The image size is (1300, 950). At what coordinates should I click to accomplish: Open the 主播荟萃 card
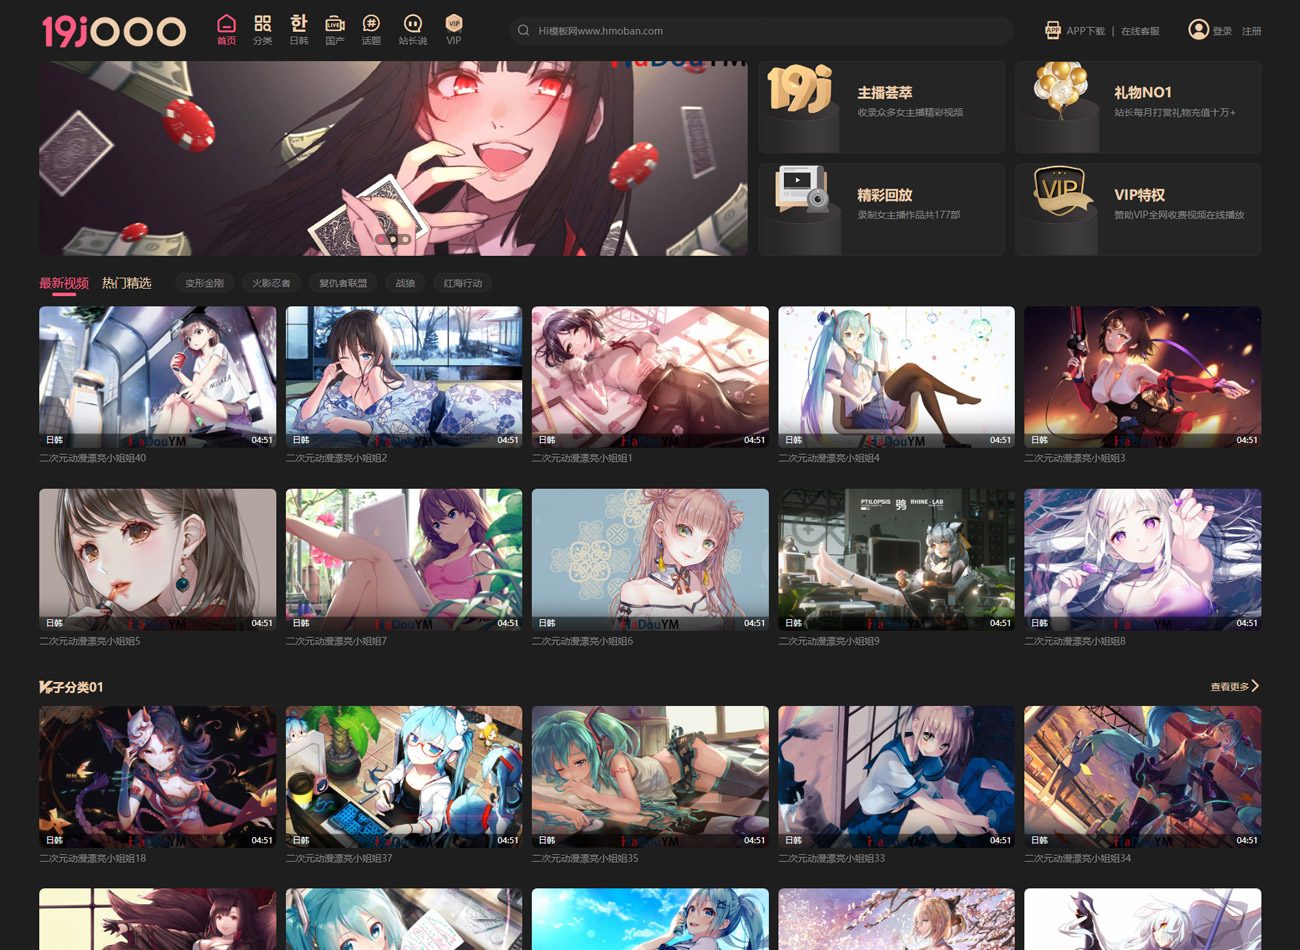pyautogui.click(x=881, y=107)
